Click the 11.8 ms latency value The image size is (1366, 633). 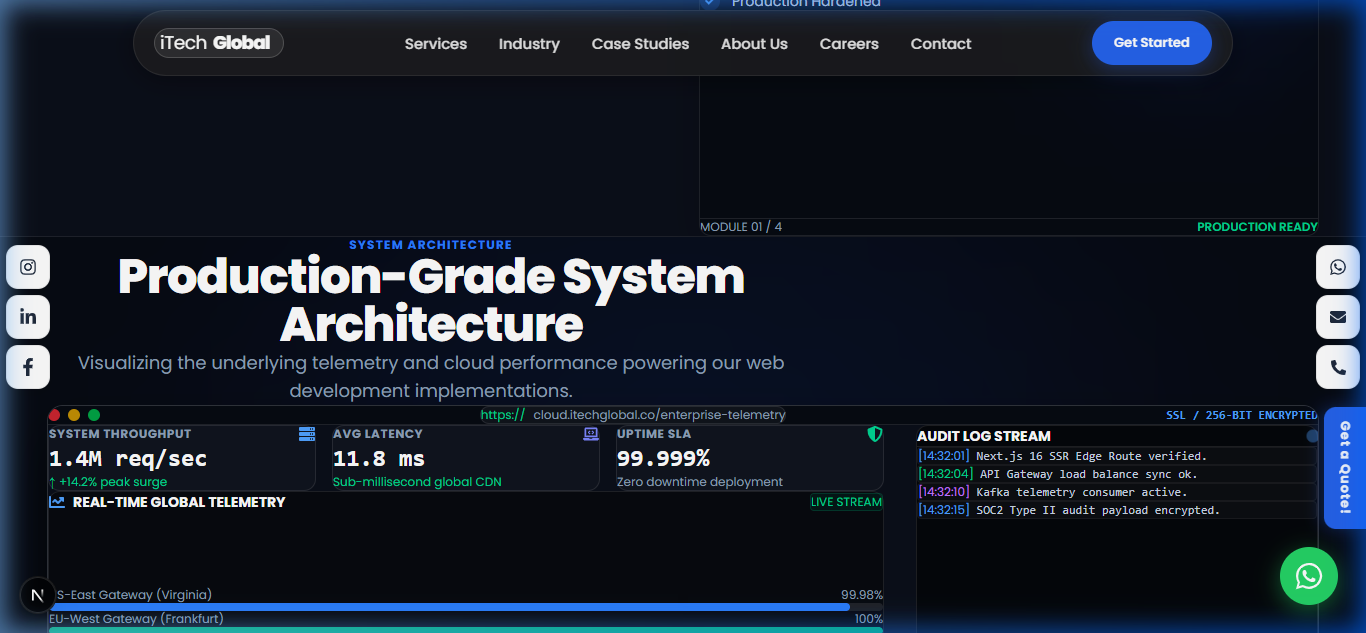pos(379,459)
